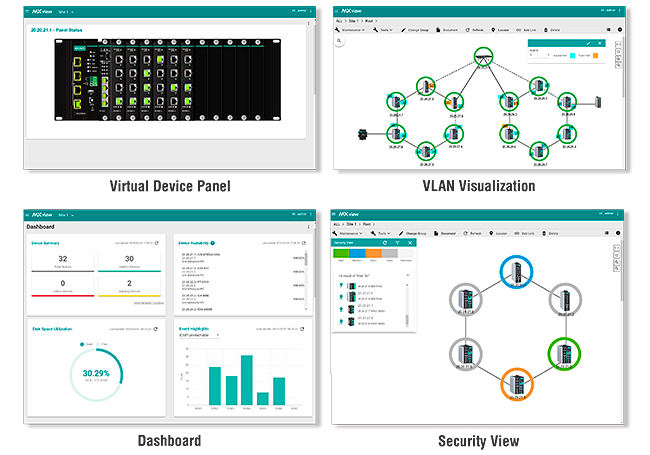Click Locator in VLAN Visualization toolbar

click(500, 30)
